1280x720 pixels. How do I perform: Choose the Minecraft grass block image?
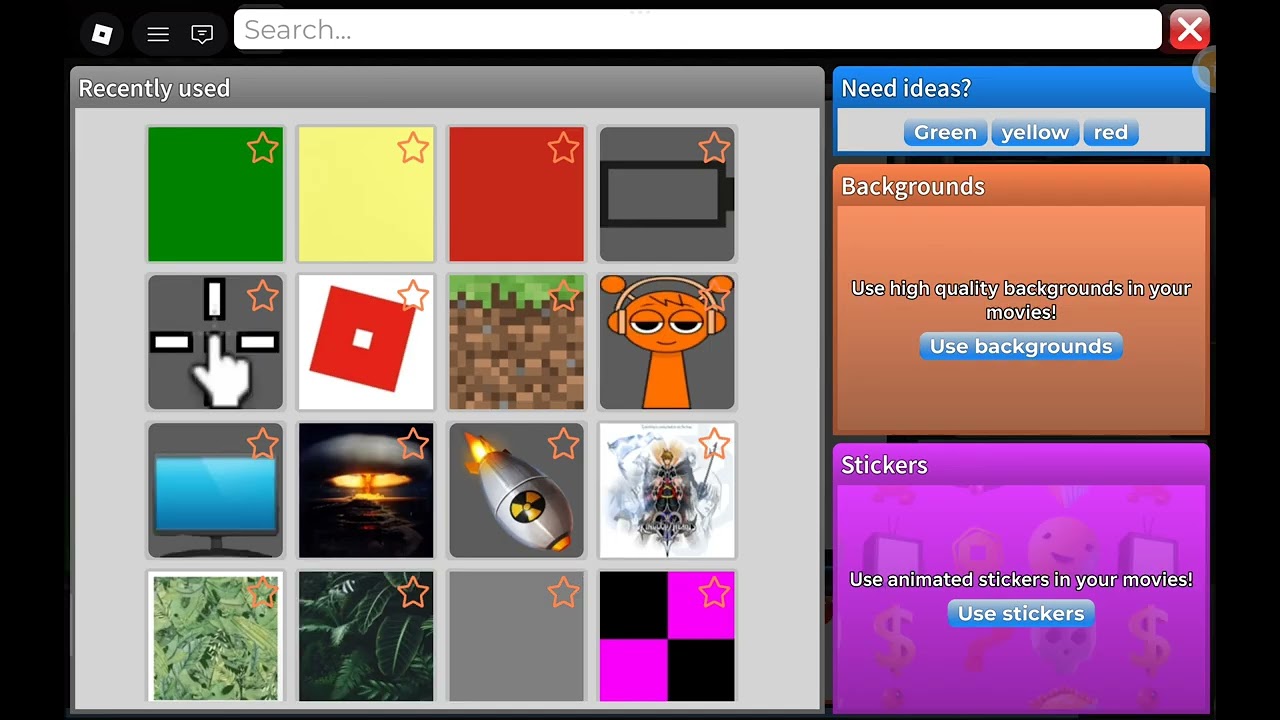[516, 342]
